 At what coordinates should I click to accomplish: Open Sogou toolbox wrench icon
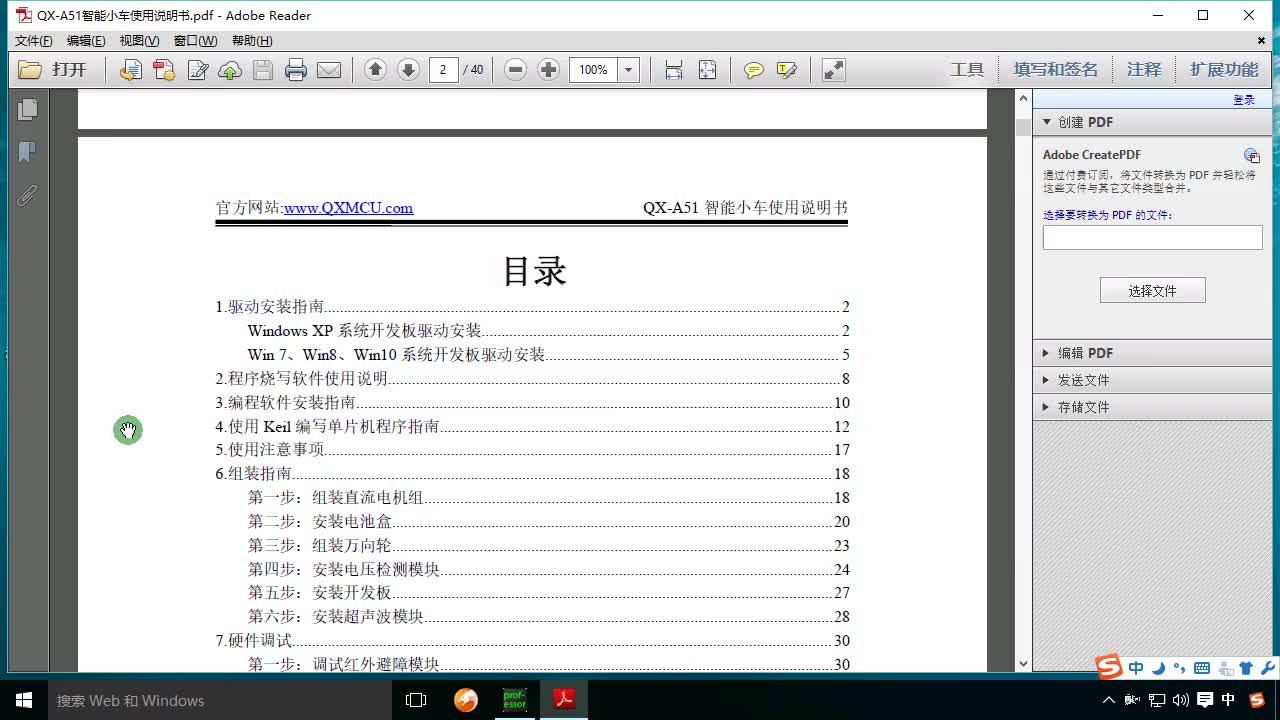[1268, 668]
